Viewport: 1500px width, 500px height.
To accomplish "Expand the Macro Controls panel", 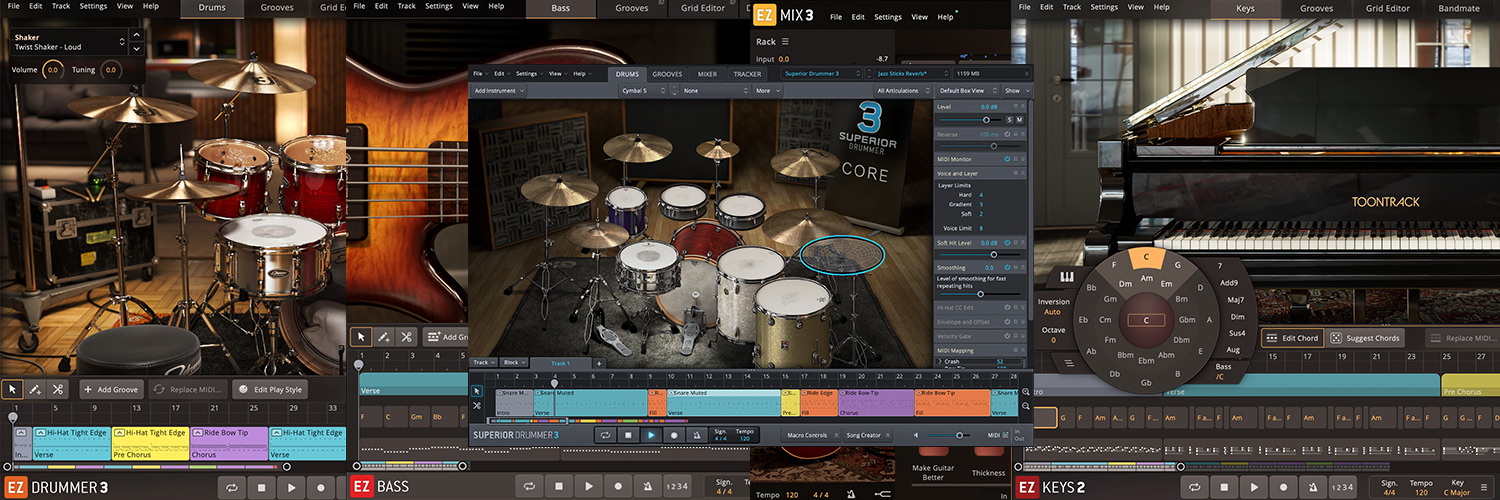I will [x=811, y=435].
